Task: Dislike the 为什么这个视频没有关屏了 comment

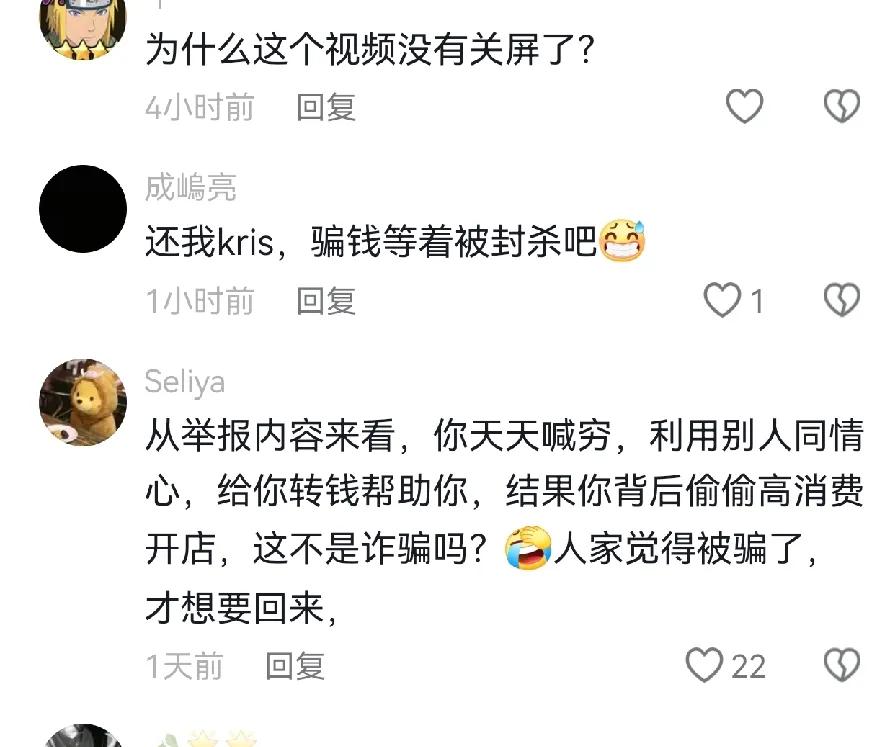Action: [x=842, y=106]
